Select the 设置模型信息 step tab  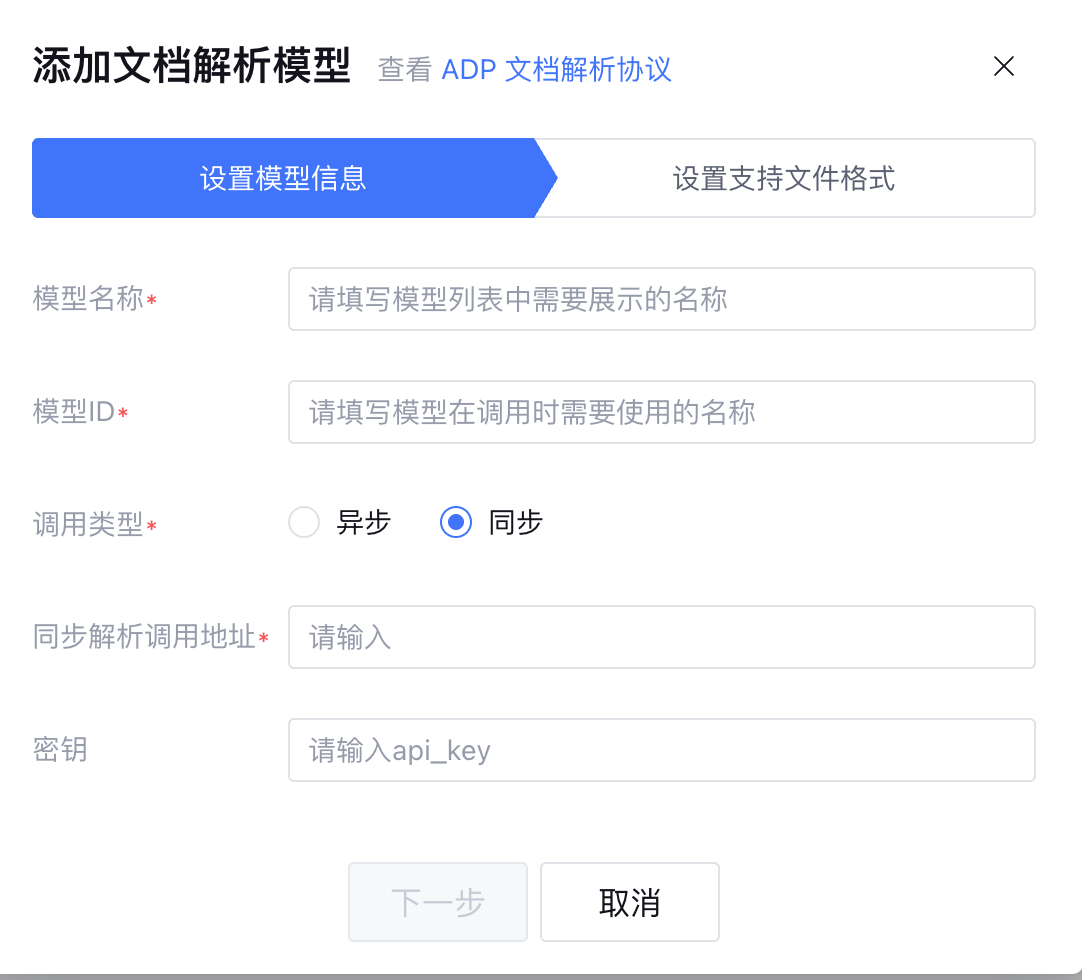pos(284,178)
